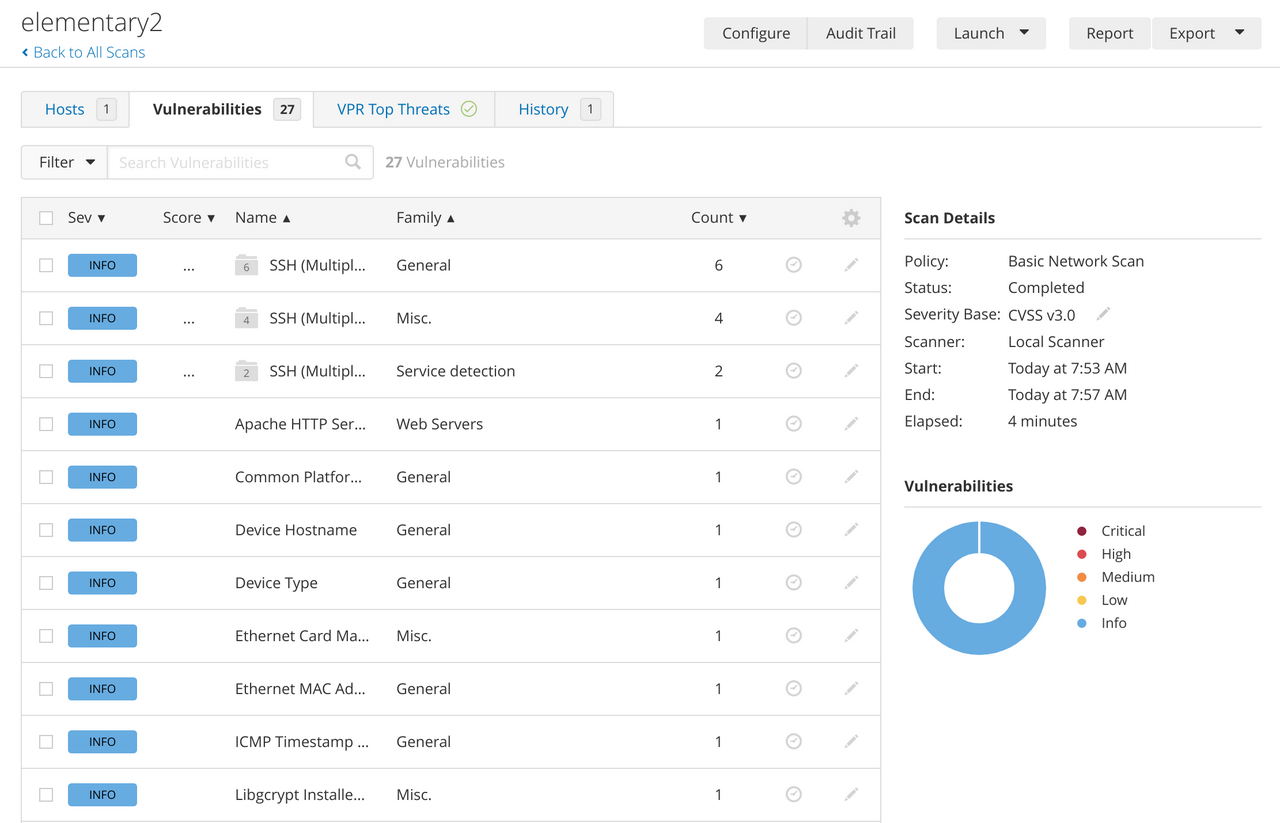Check the box for Ethernet Card Manufacturer row

46,636
